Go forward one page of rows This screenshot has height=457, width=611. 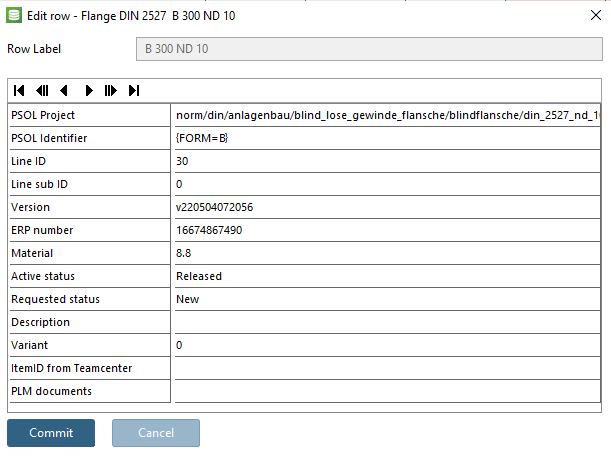(111, 91)
